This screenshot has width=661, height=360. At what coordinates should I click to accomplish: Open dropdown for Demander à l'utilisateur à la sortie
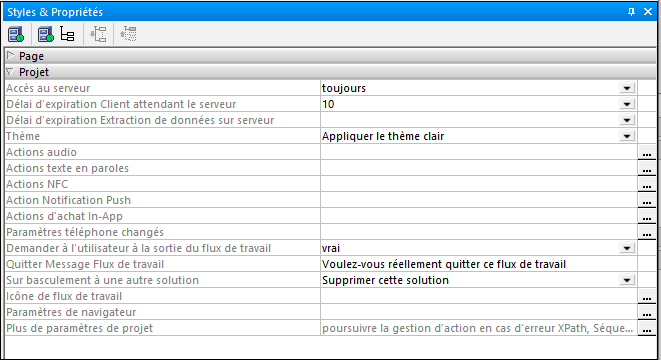coord(627,248)
